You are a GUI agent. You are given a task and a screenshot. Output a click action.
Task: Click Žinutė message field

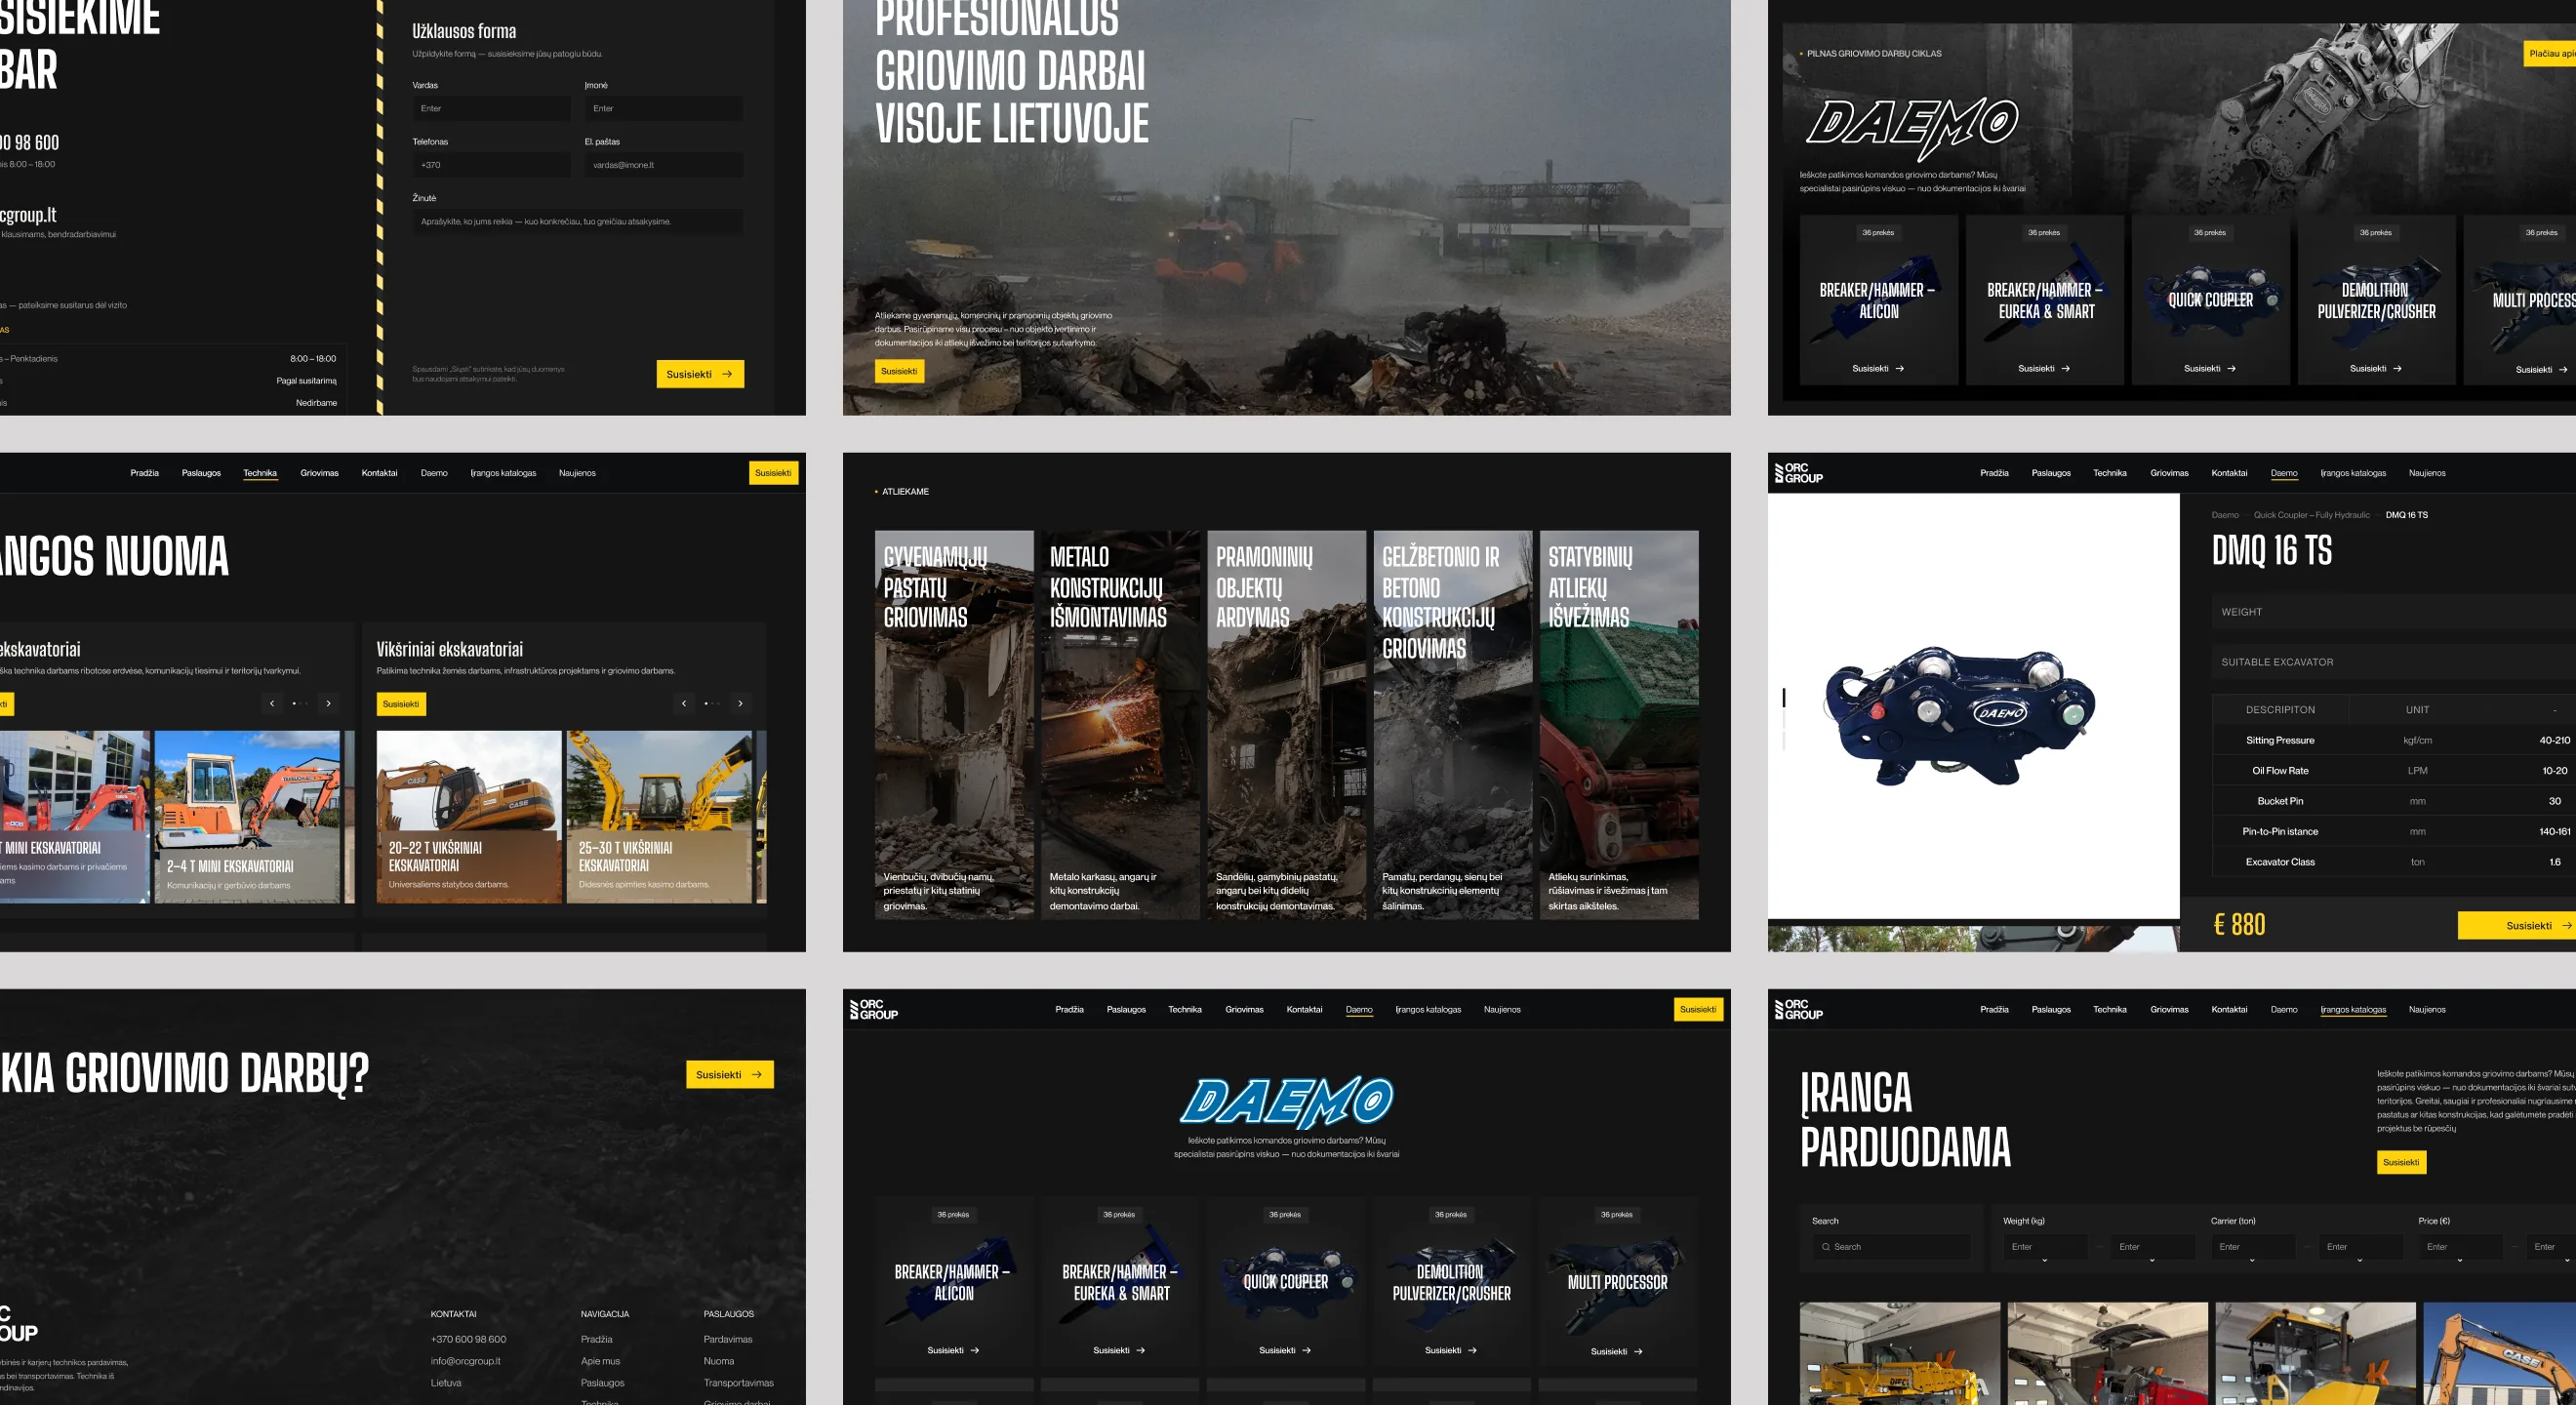click(x=578, y=222)
